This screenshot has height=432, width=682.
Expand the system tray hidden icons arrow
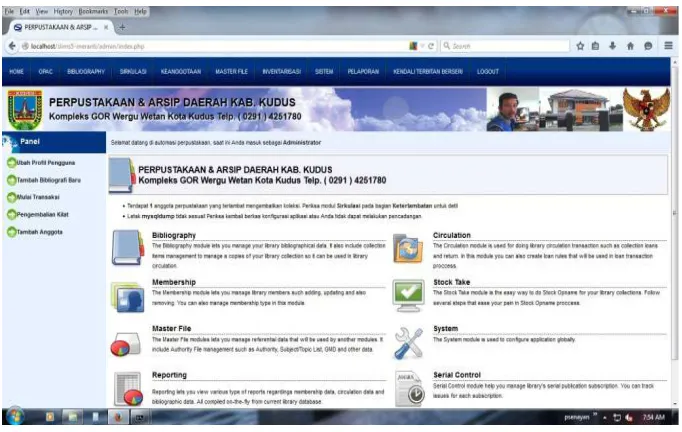(x=605, y=418)
